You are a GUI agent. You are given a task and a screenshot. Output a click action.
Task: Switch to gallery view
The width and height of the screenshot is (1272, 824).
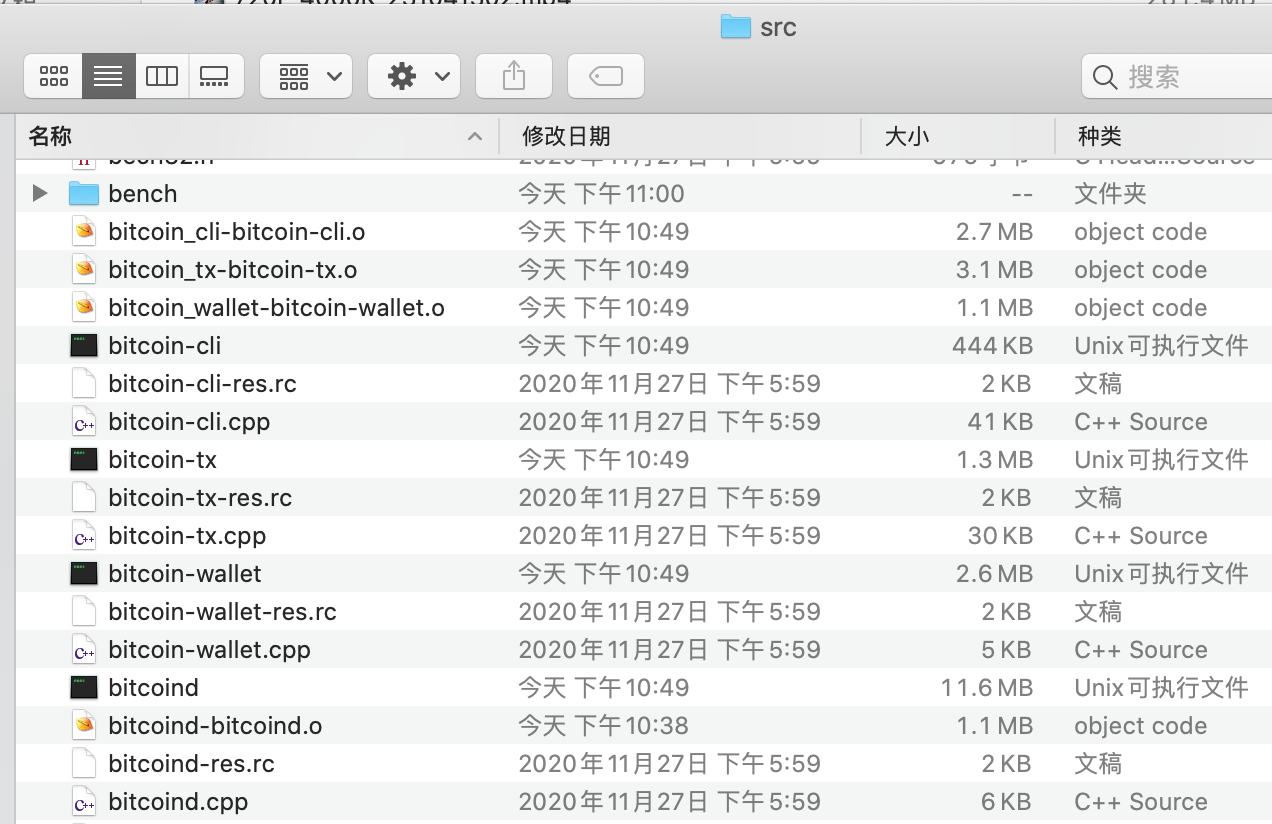(x=216, y=76)
